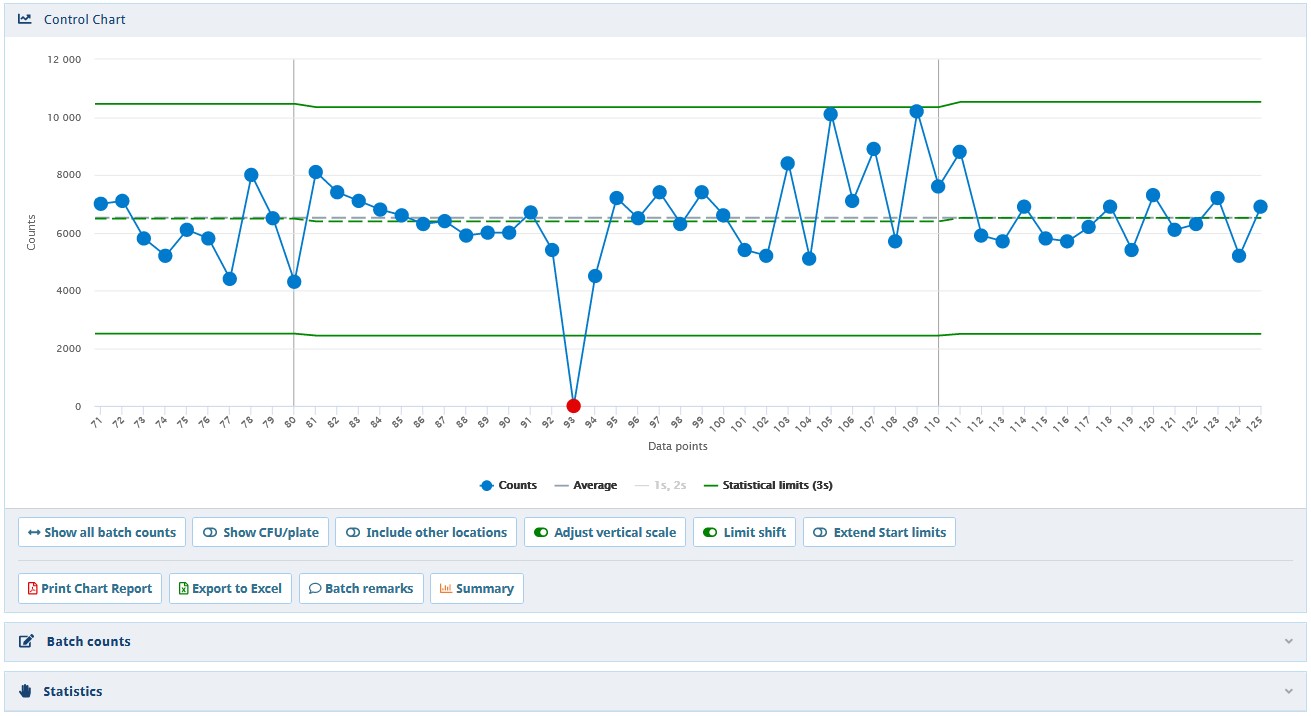This screenshot has width=1311, height=716.
Task: Click the hand icon beside Statistics
Action: [26, 692]
